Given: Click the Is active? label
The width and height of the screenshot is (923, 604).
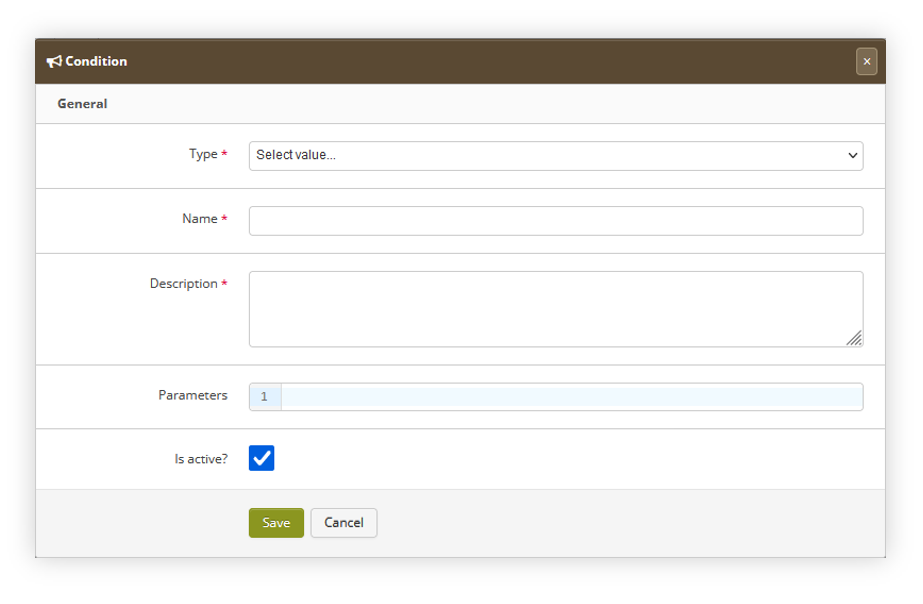Looking at the screenshot, I should click(x=201, y=459).
